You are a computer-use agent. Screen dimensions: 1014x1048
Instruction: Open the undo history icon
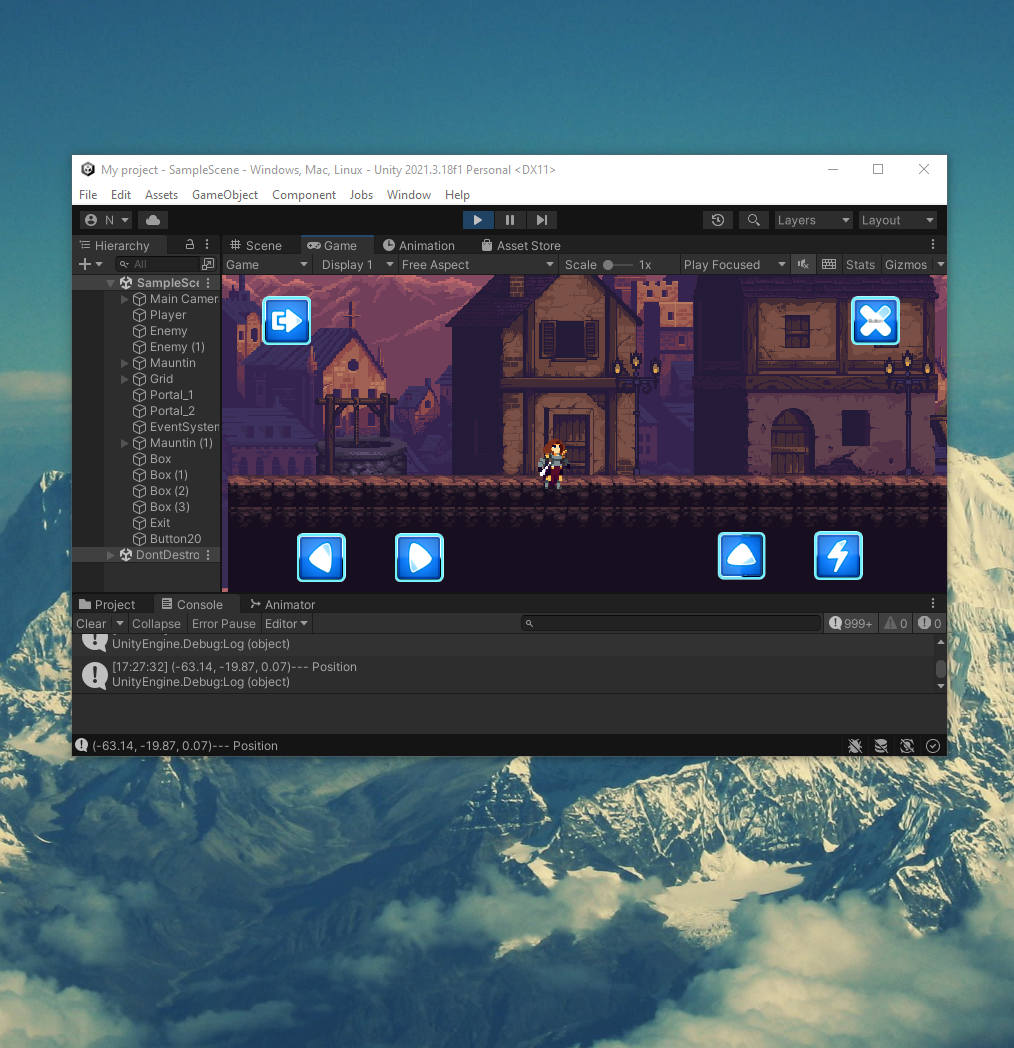tap(718, 220)
